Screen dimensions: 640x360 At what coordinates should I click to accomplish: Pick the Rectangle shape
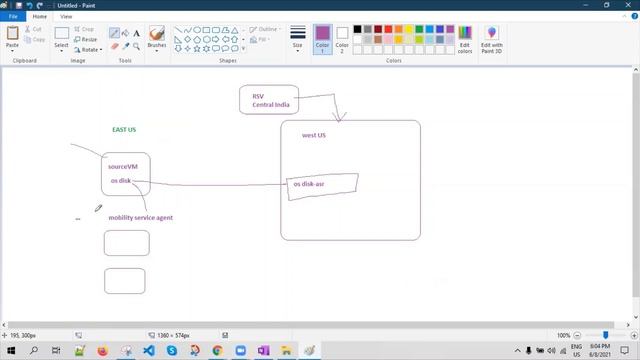[x=206, y=30]
